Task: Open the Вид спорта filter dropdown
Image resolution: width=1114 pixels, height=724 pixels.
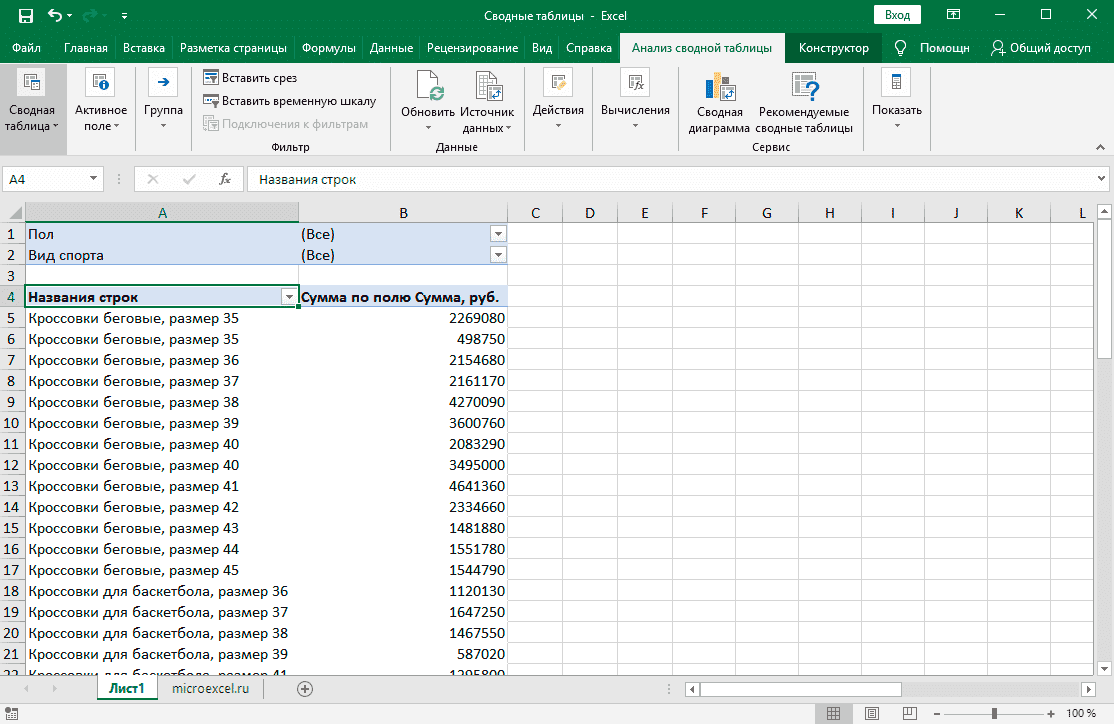Action: coord(498,255)
